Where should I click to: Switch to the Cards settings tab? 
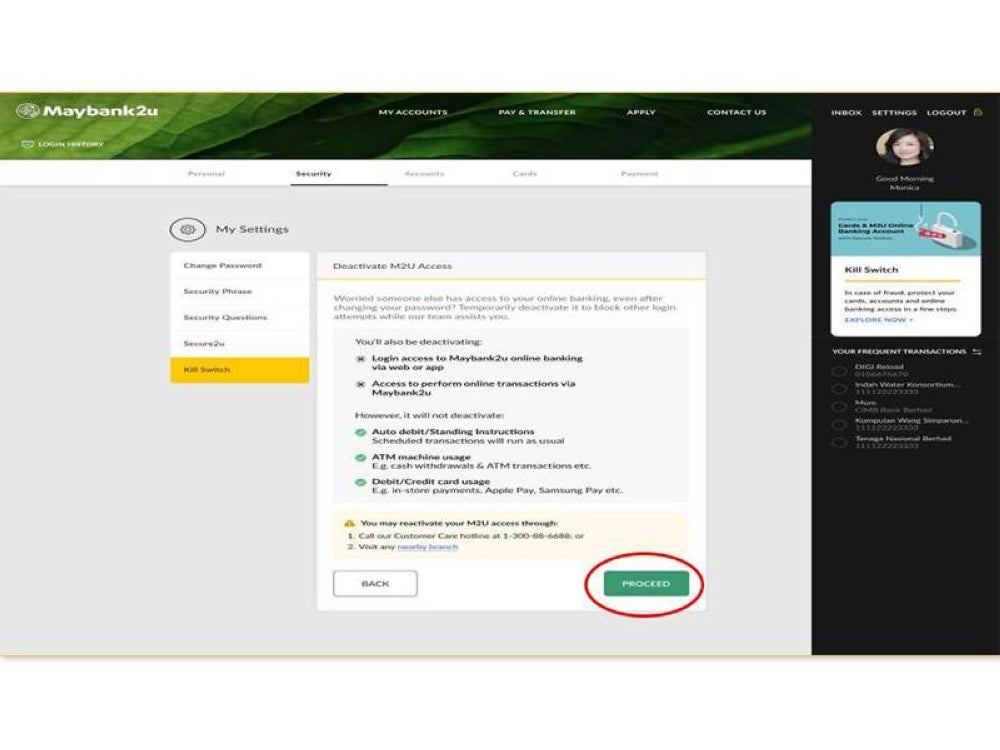pos(524,174)
